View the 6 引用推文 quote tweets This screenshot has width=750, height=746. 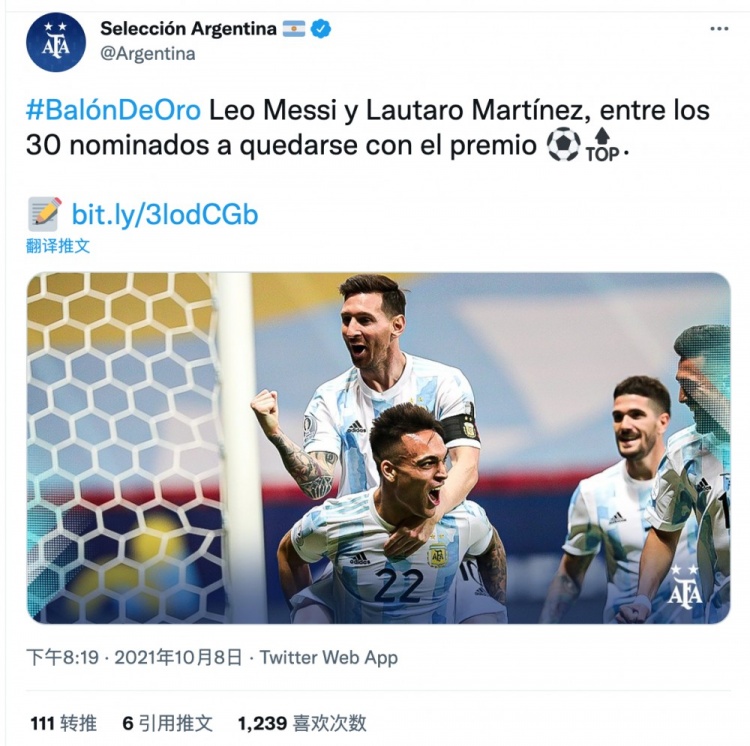(167, 723)
